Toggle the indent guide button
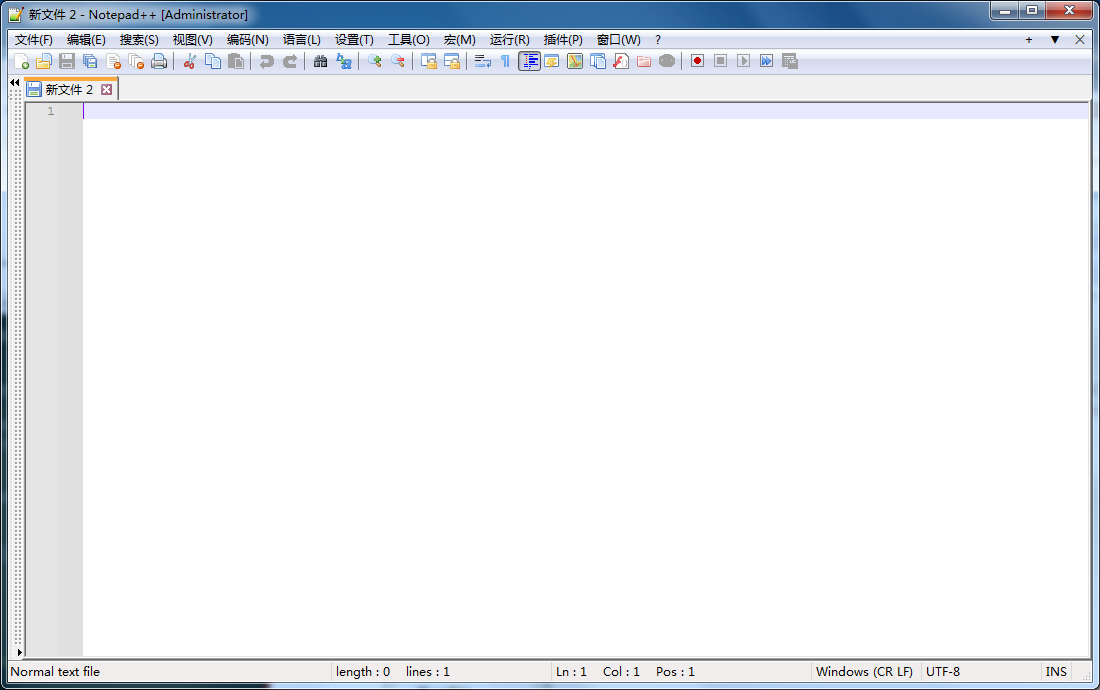Screen dimensions: 1100x690 (x=529, y=61)
